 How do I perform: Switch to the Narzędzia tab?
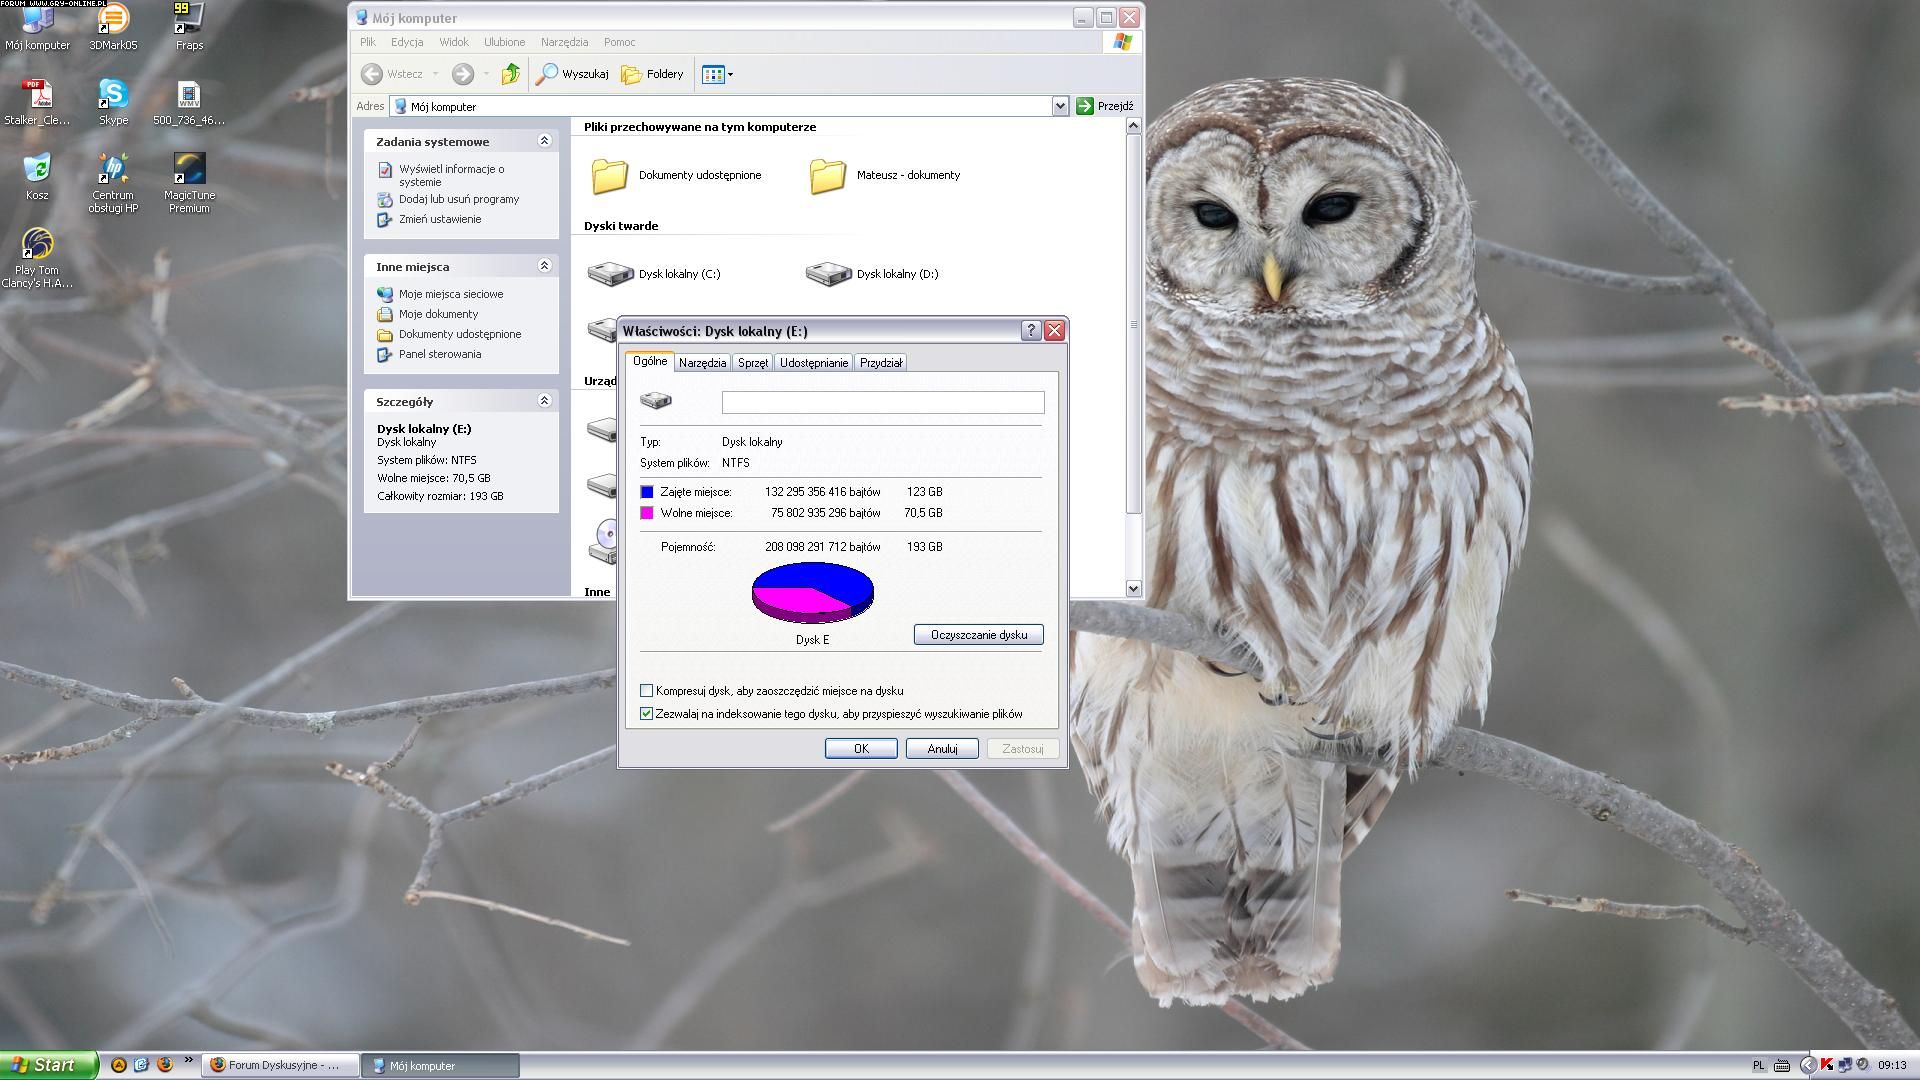click(702, 363)
